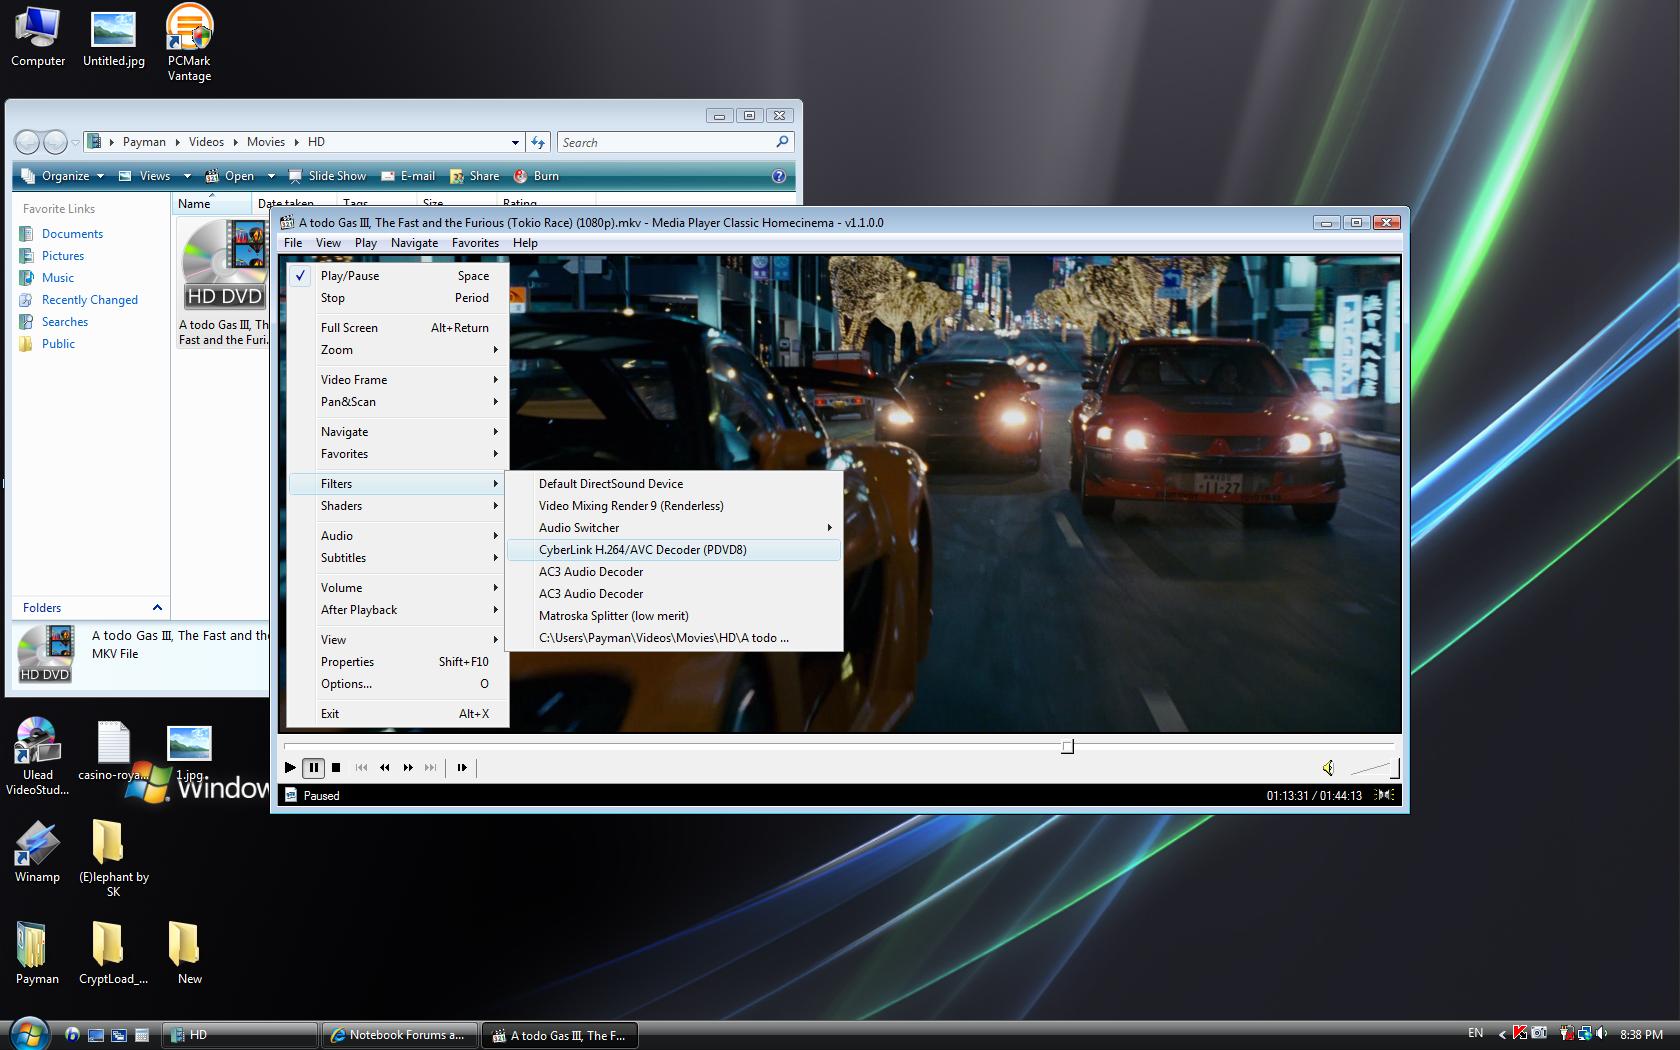
Task: Toggle the checked Play/Pause menu entry
Action: 398,276
